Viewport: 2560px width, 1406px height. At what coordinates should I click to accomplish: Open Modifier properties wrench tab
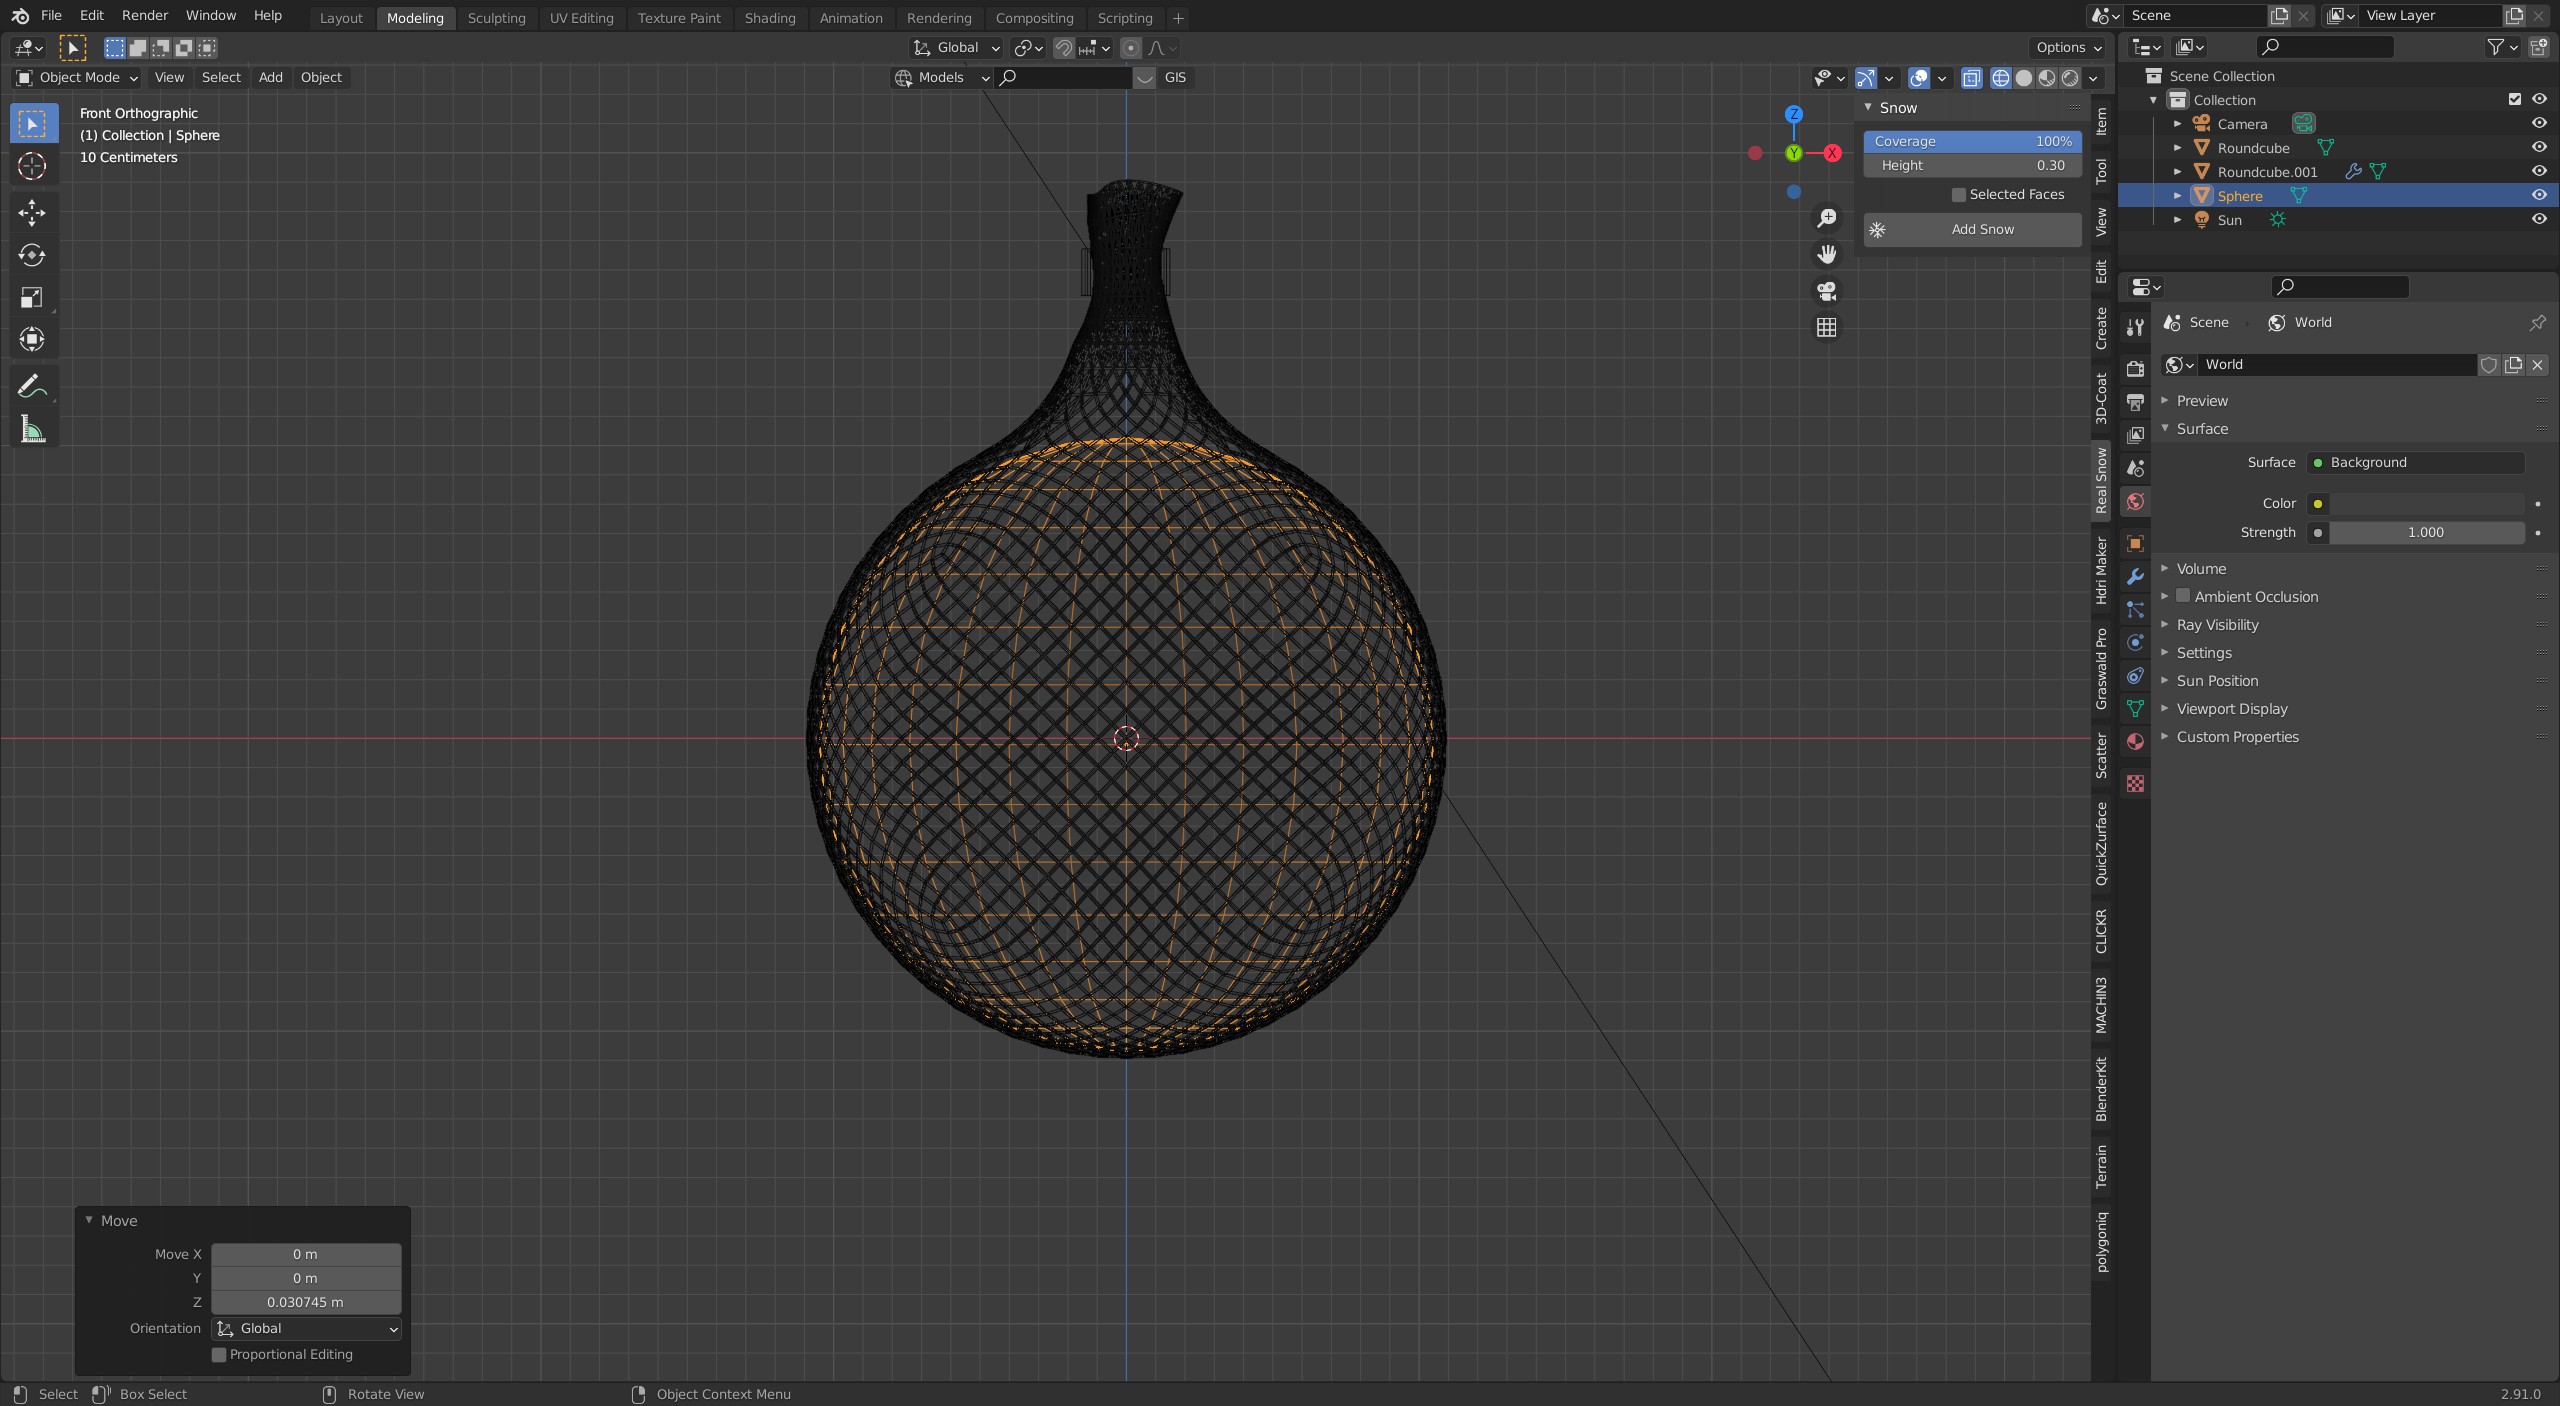point(2135,577)
